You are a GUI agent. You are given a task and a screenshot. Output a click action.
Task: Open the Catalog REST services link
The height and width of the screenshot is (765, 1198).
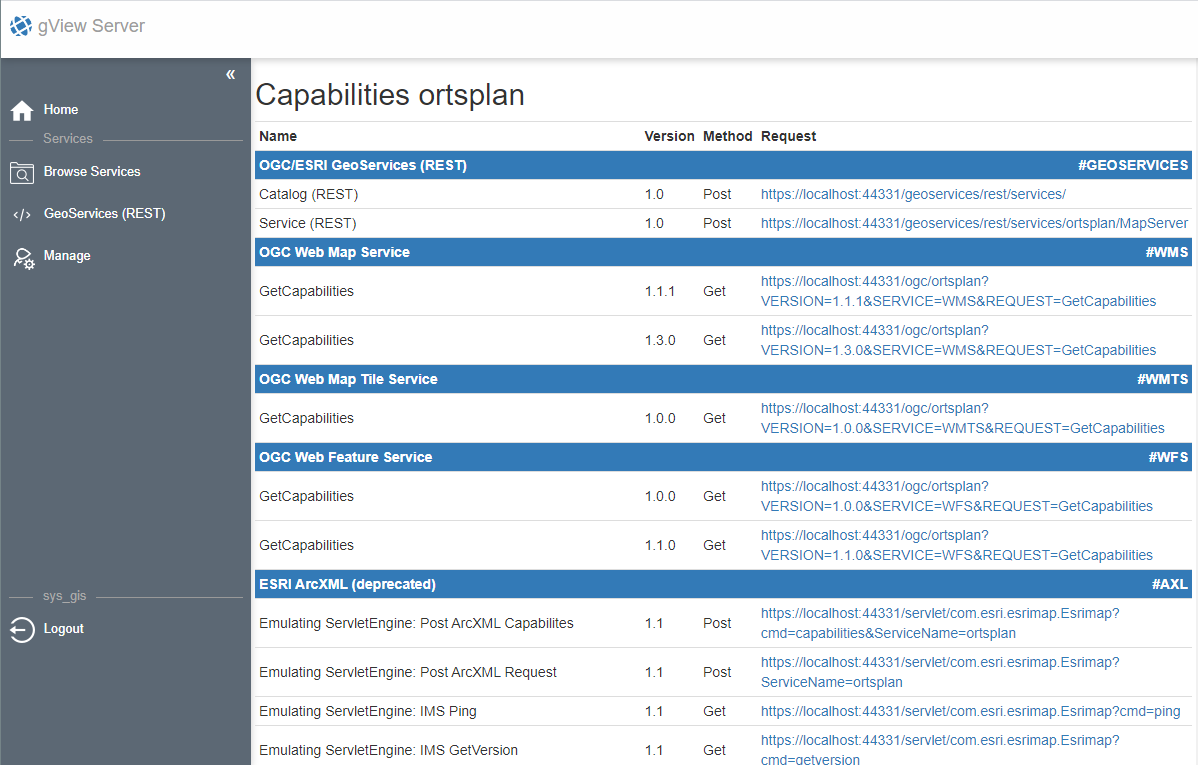pyautogui.click(x=913, y=194)
